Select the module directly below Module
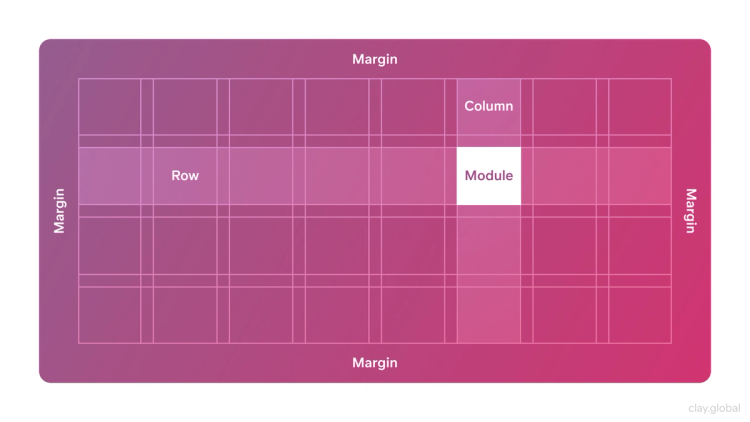The image size is (750, 422). pyautogui.click(x=488, y=245)
